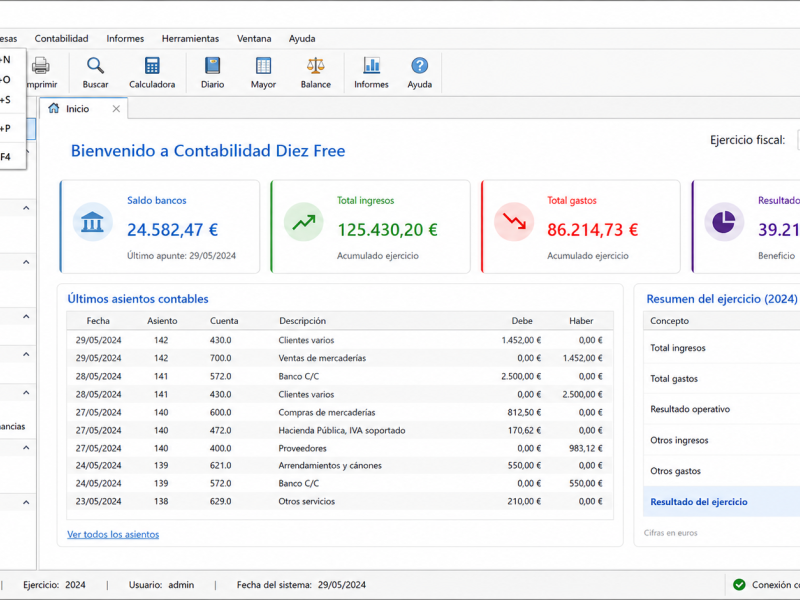Click the pie chart icon in Resultado card

click(x=724, y=222)
